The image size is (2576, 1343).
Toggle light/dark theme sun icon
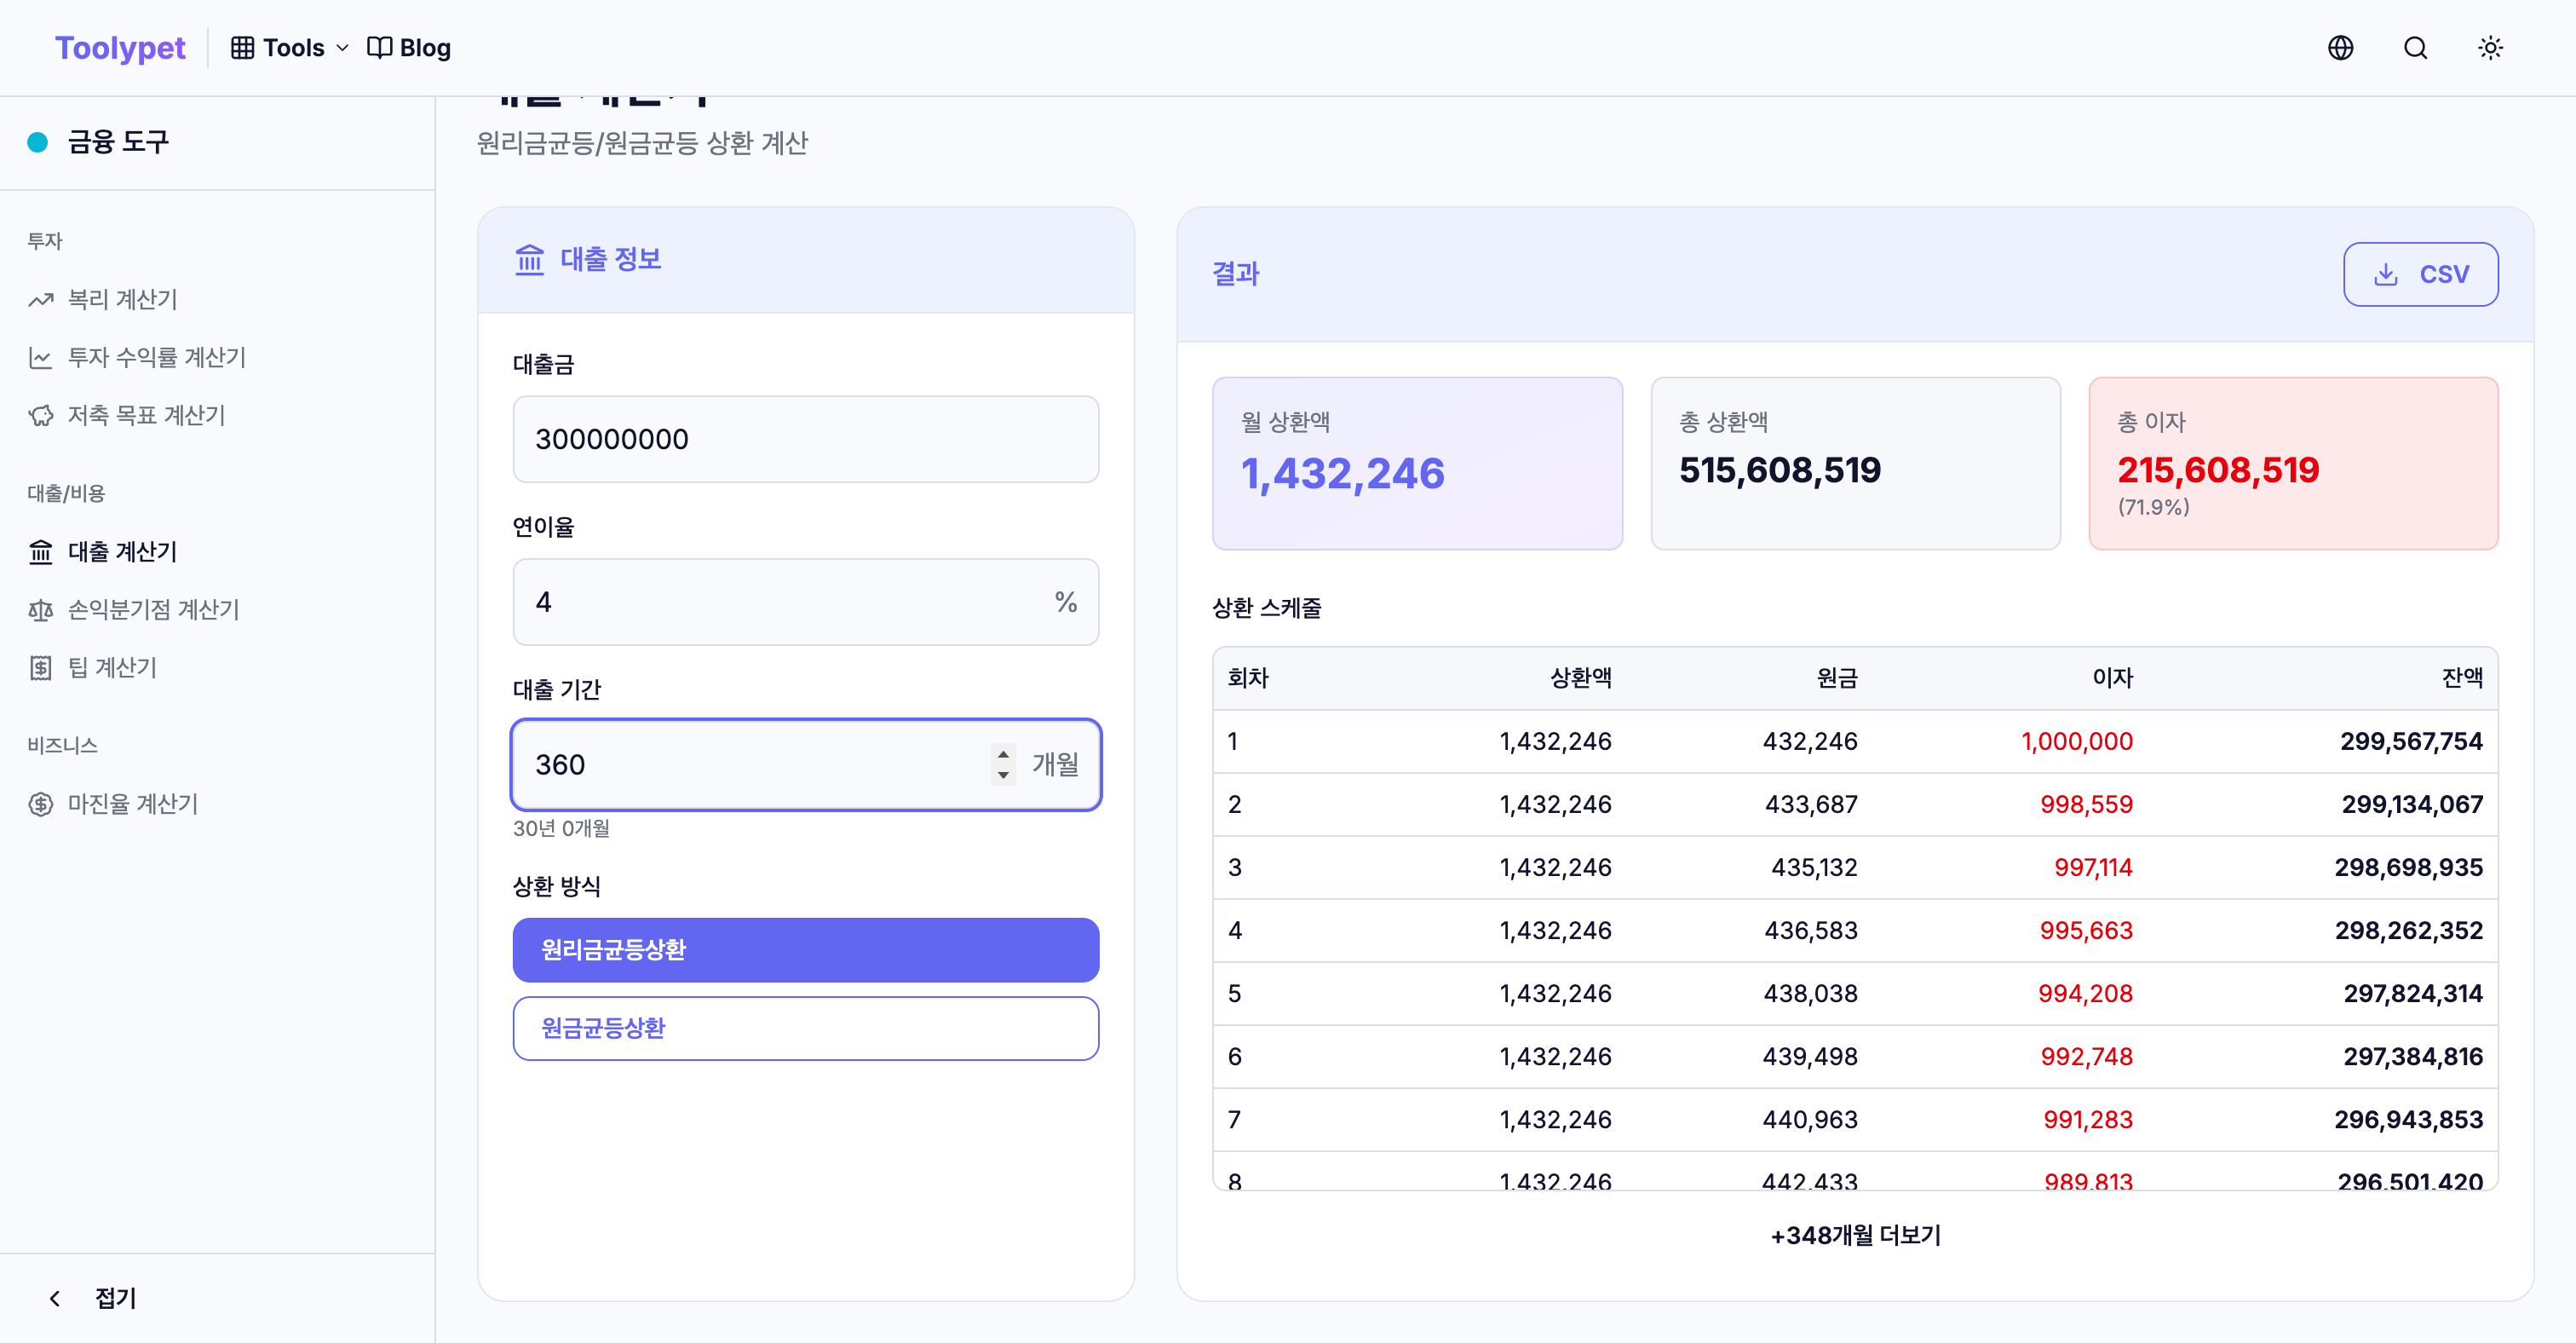tap(2490, 48)
